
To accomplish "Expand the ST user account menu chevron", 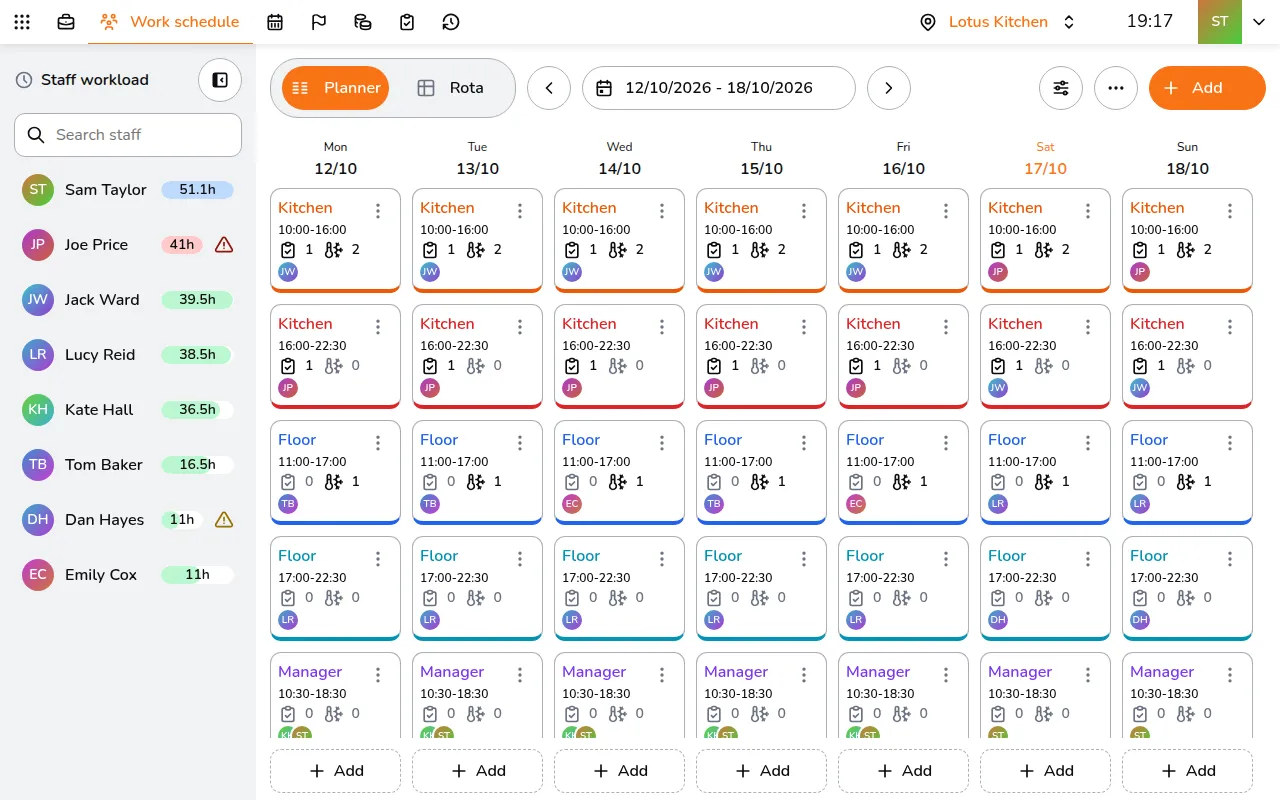I will click(1259, 22).
